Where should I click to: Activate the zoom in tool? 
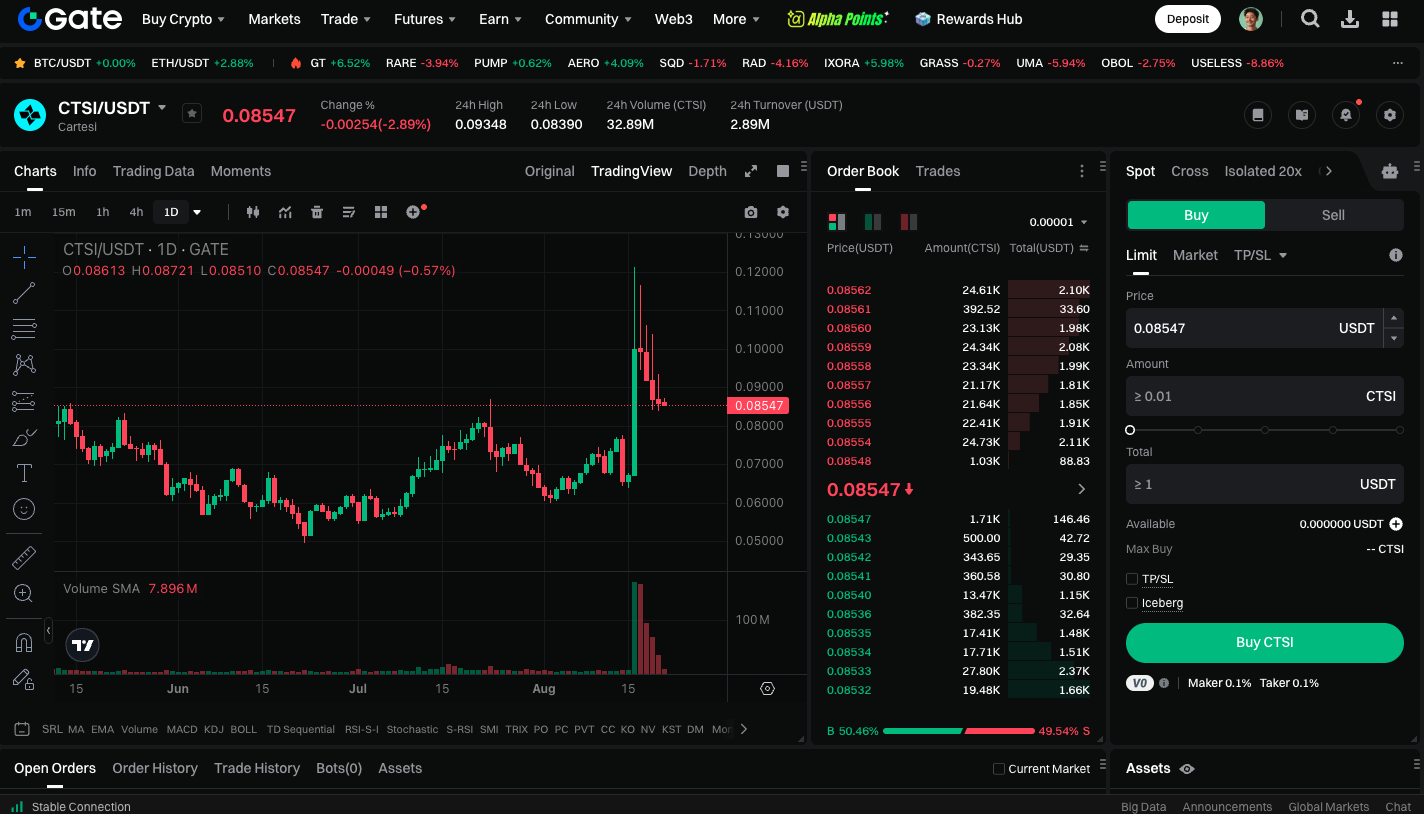(24, 594)
